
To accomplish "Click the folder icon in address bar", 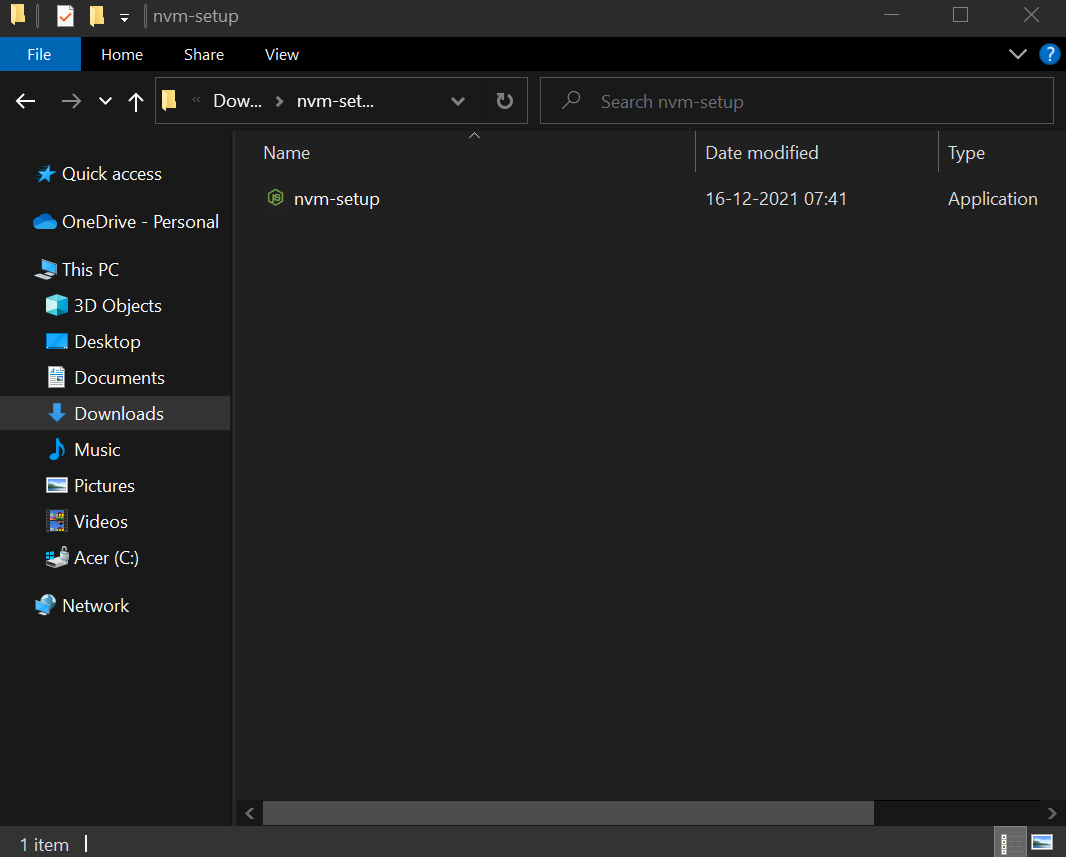I will (x=170, y=101).
